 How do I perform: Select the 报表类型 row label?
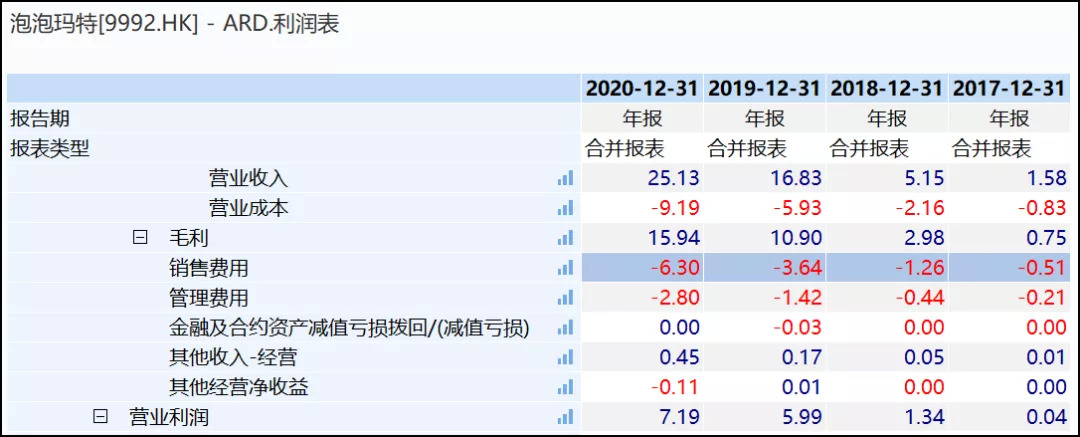pyautogui.click(x=50, y=149)
